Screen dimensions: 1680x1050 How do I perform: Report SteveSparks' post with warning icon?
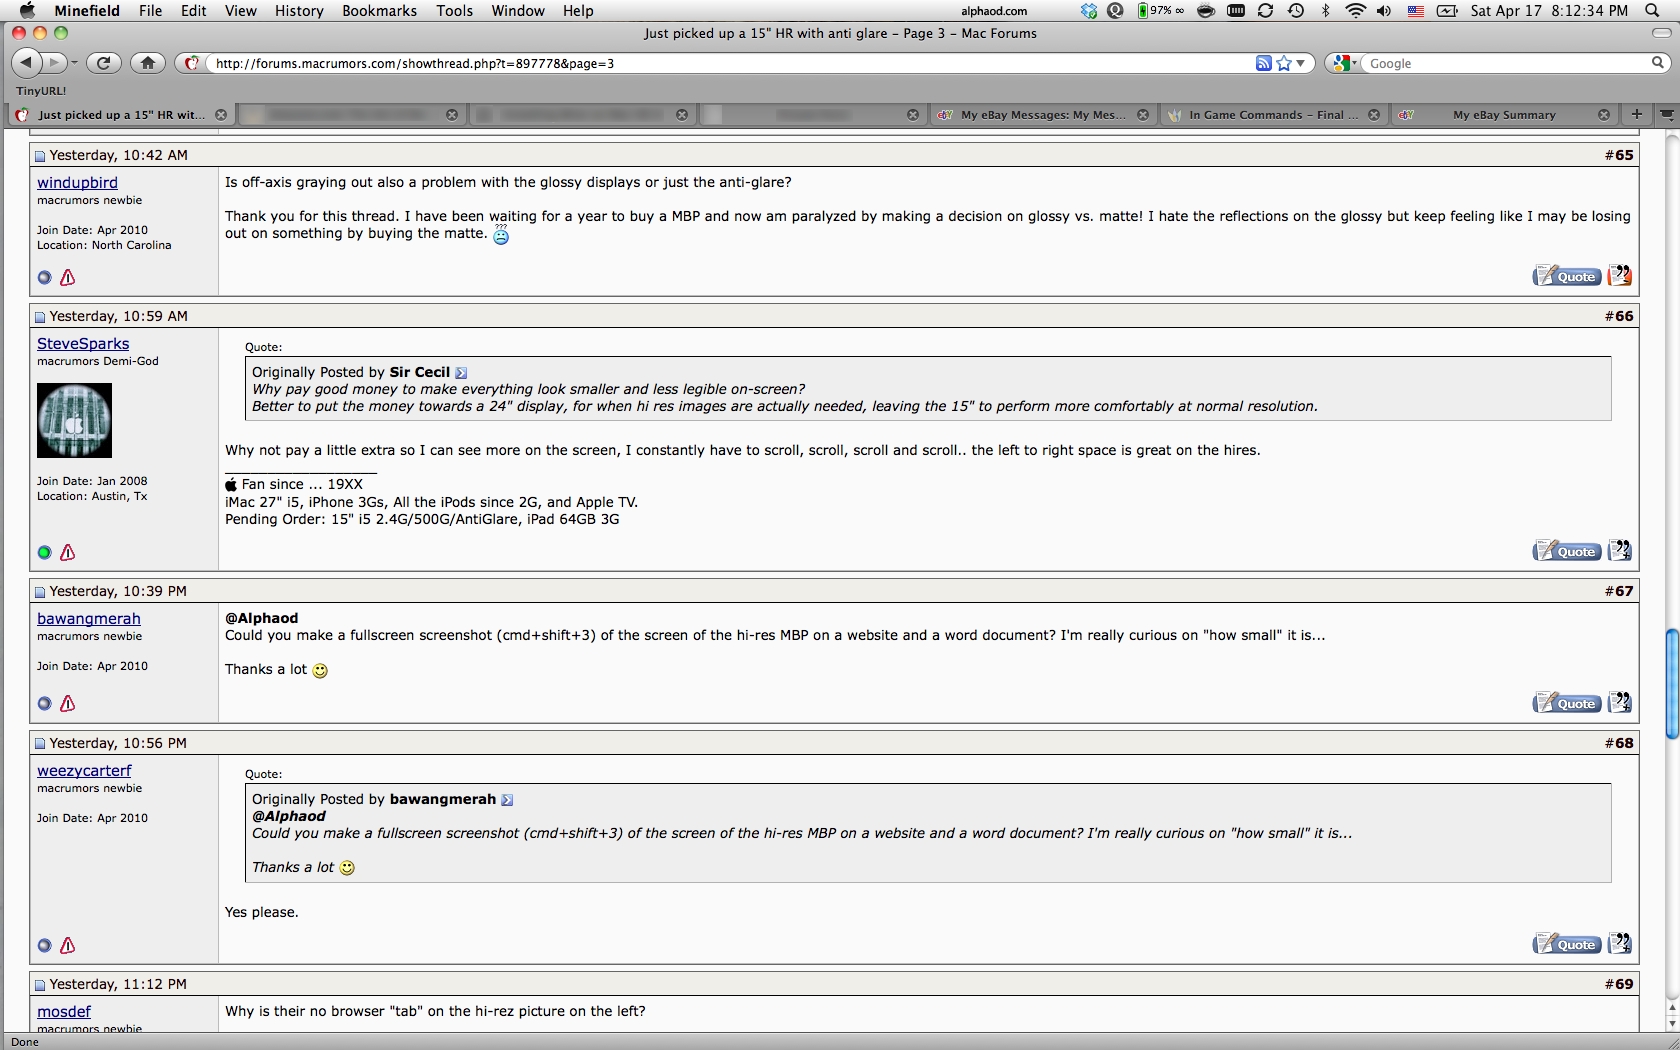coord(68,552)
